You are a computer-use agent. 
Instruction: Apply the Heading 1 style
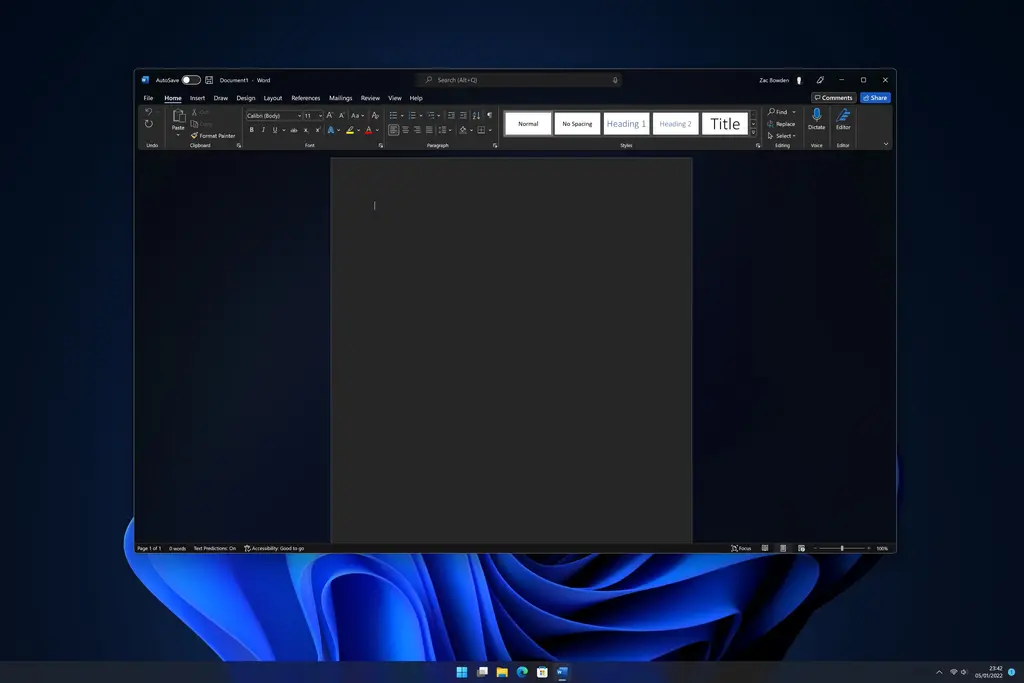(626, 123)
